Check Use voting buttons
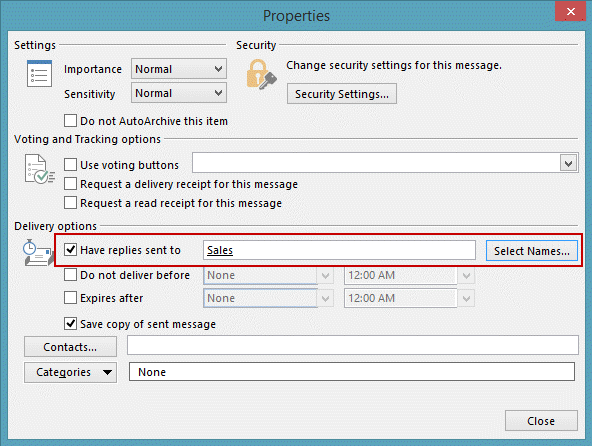The image size is (592, 446). point(70,165)
